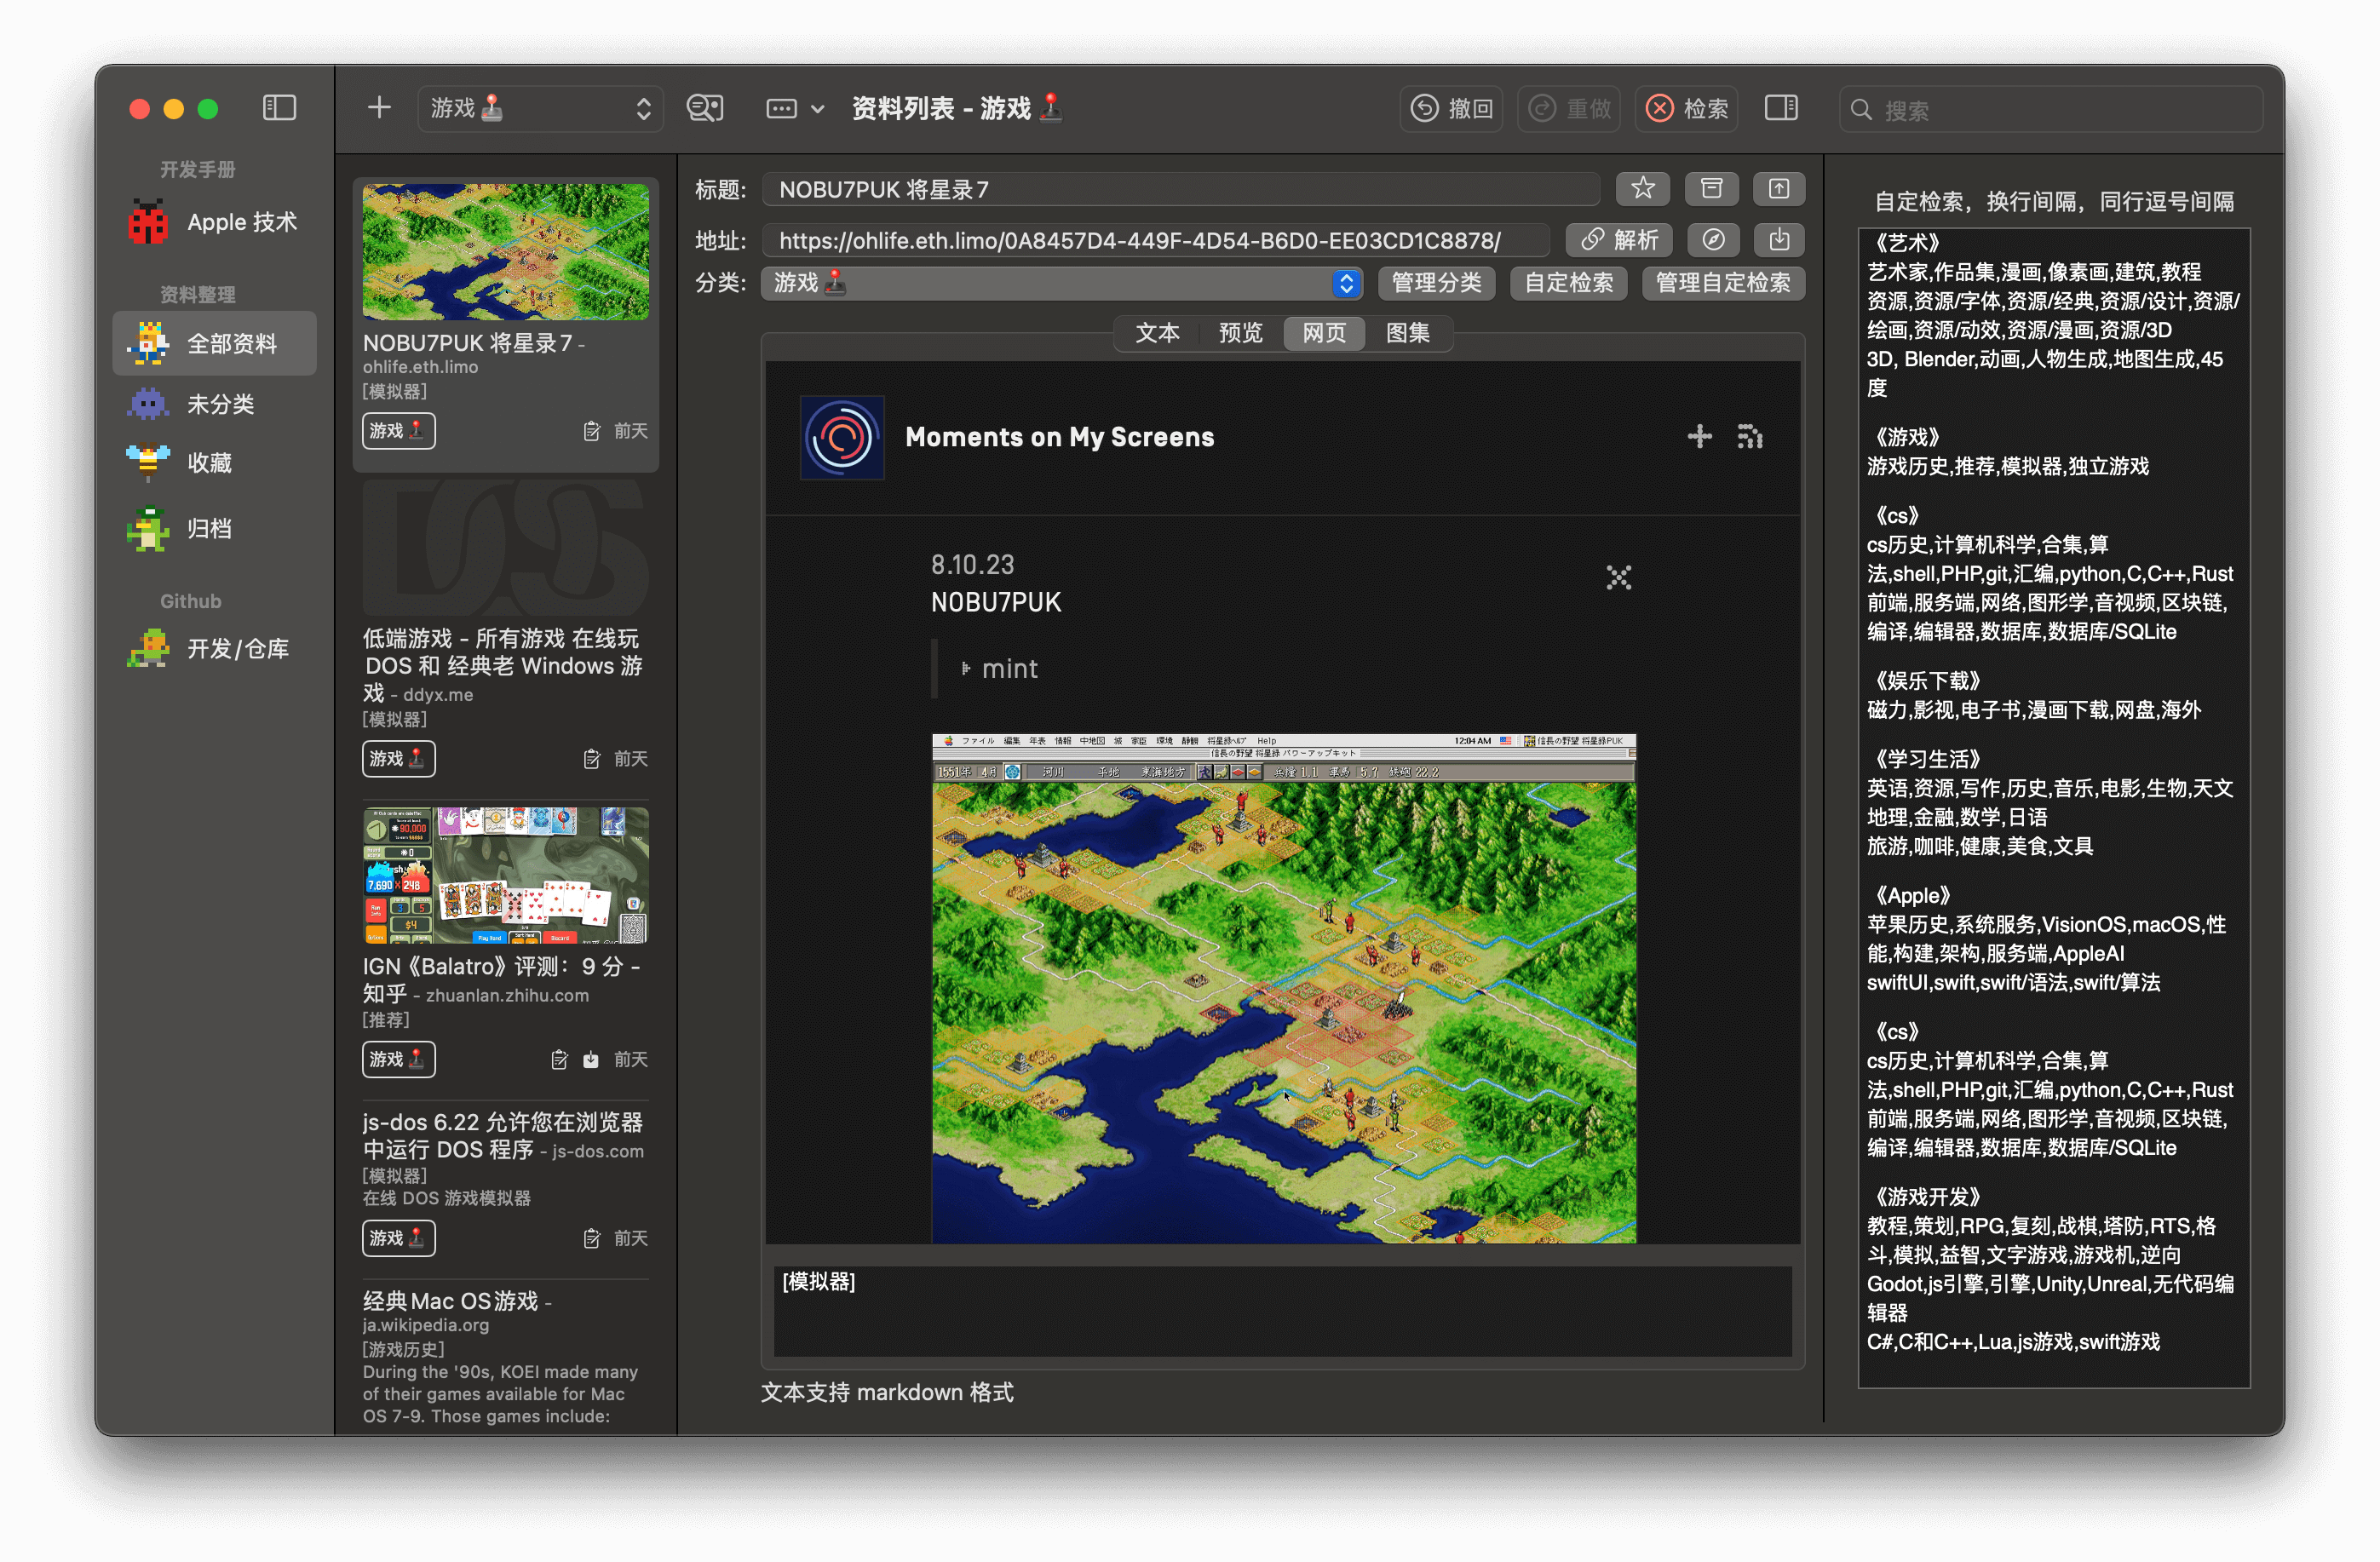Switch to the 文本 tab
The image size is (2380, 1562).
[1157, 332]
